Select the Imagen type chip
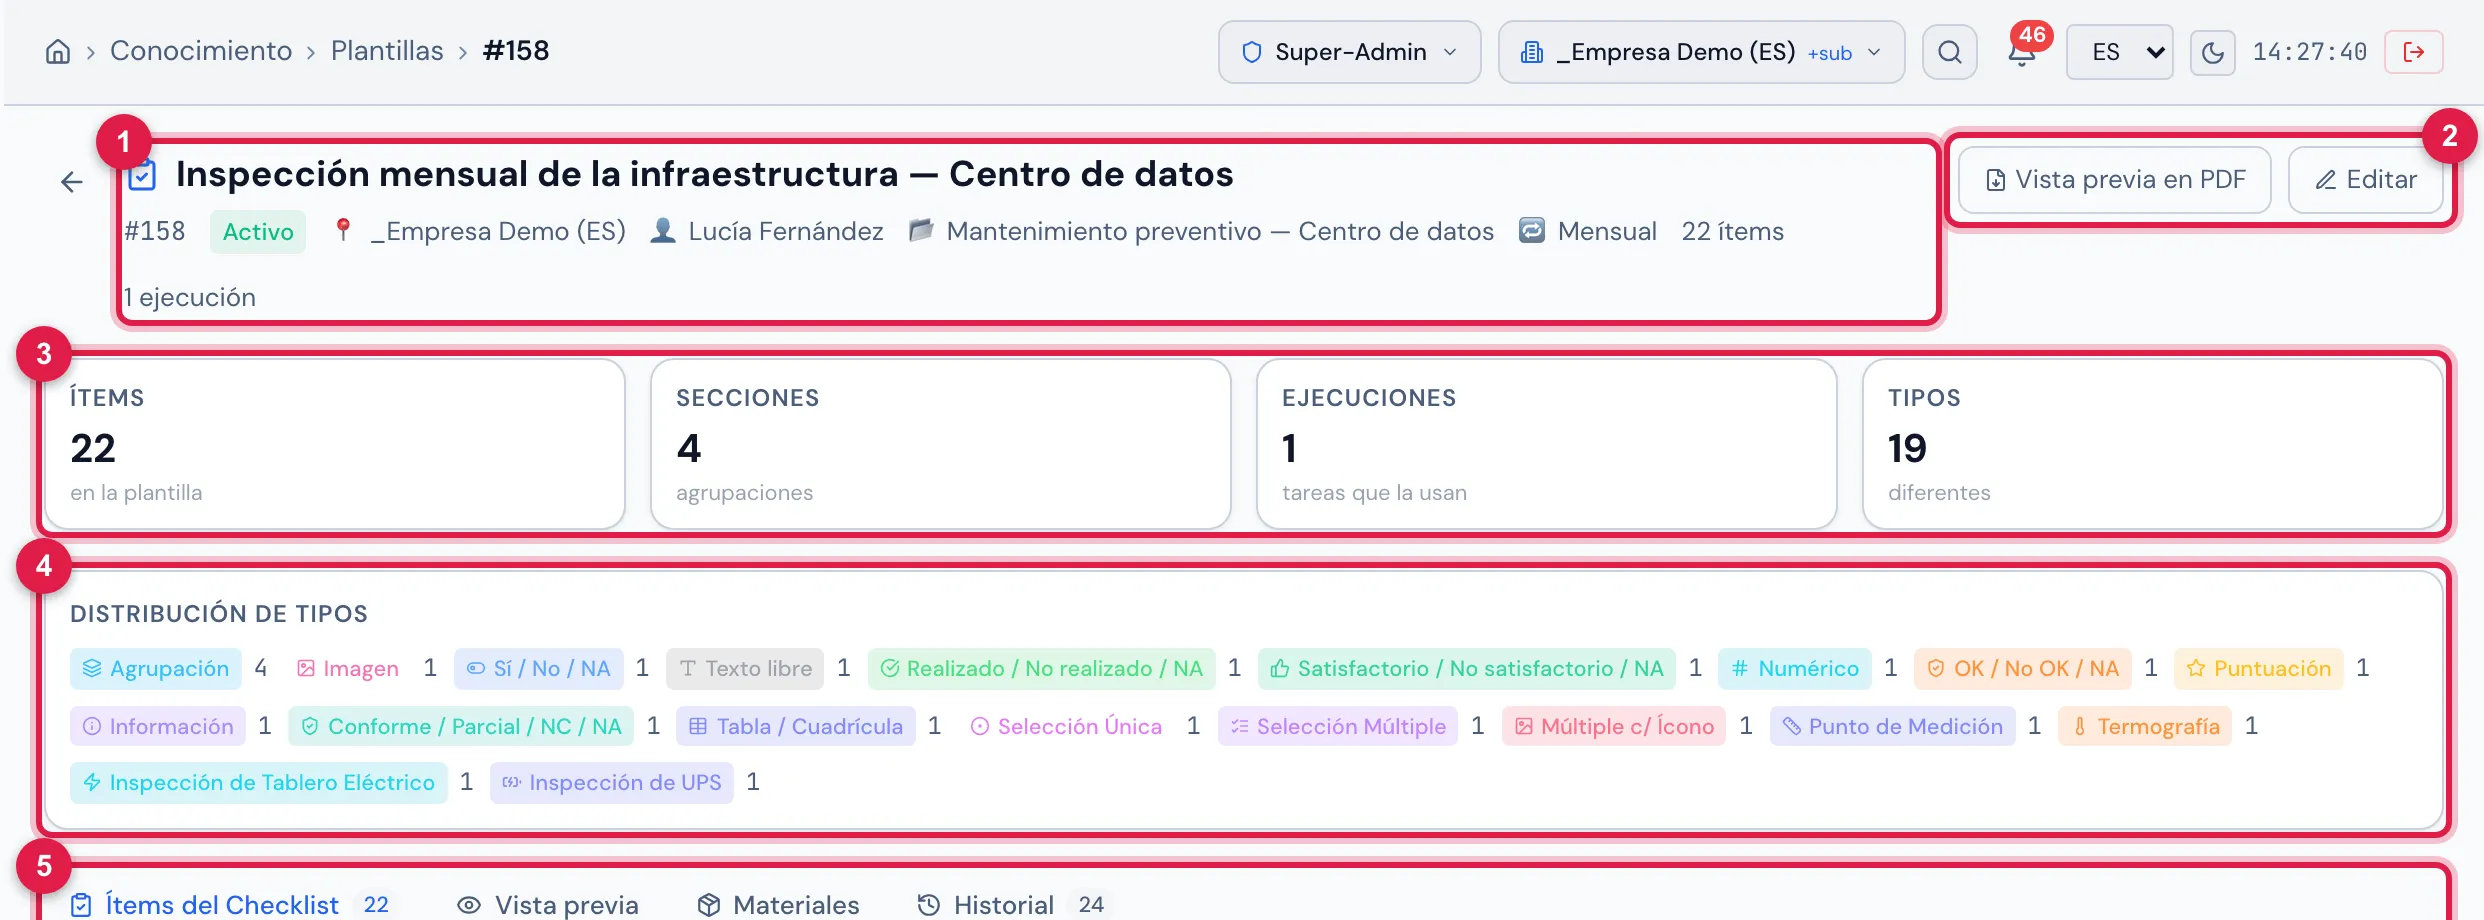 coord(348,669)
